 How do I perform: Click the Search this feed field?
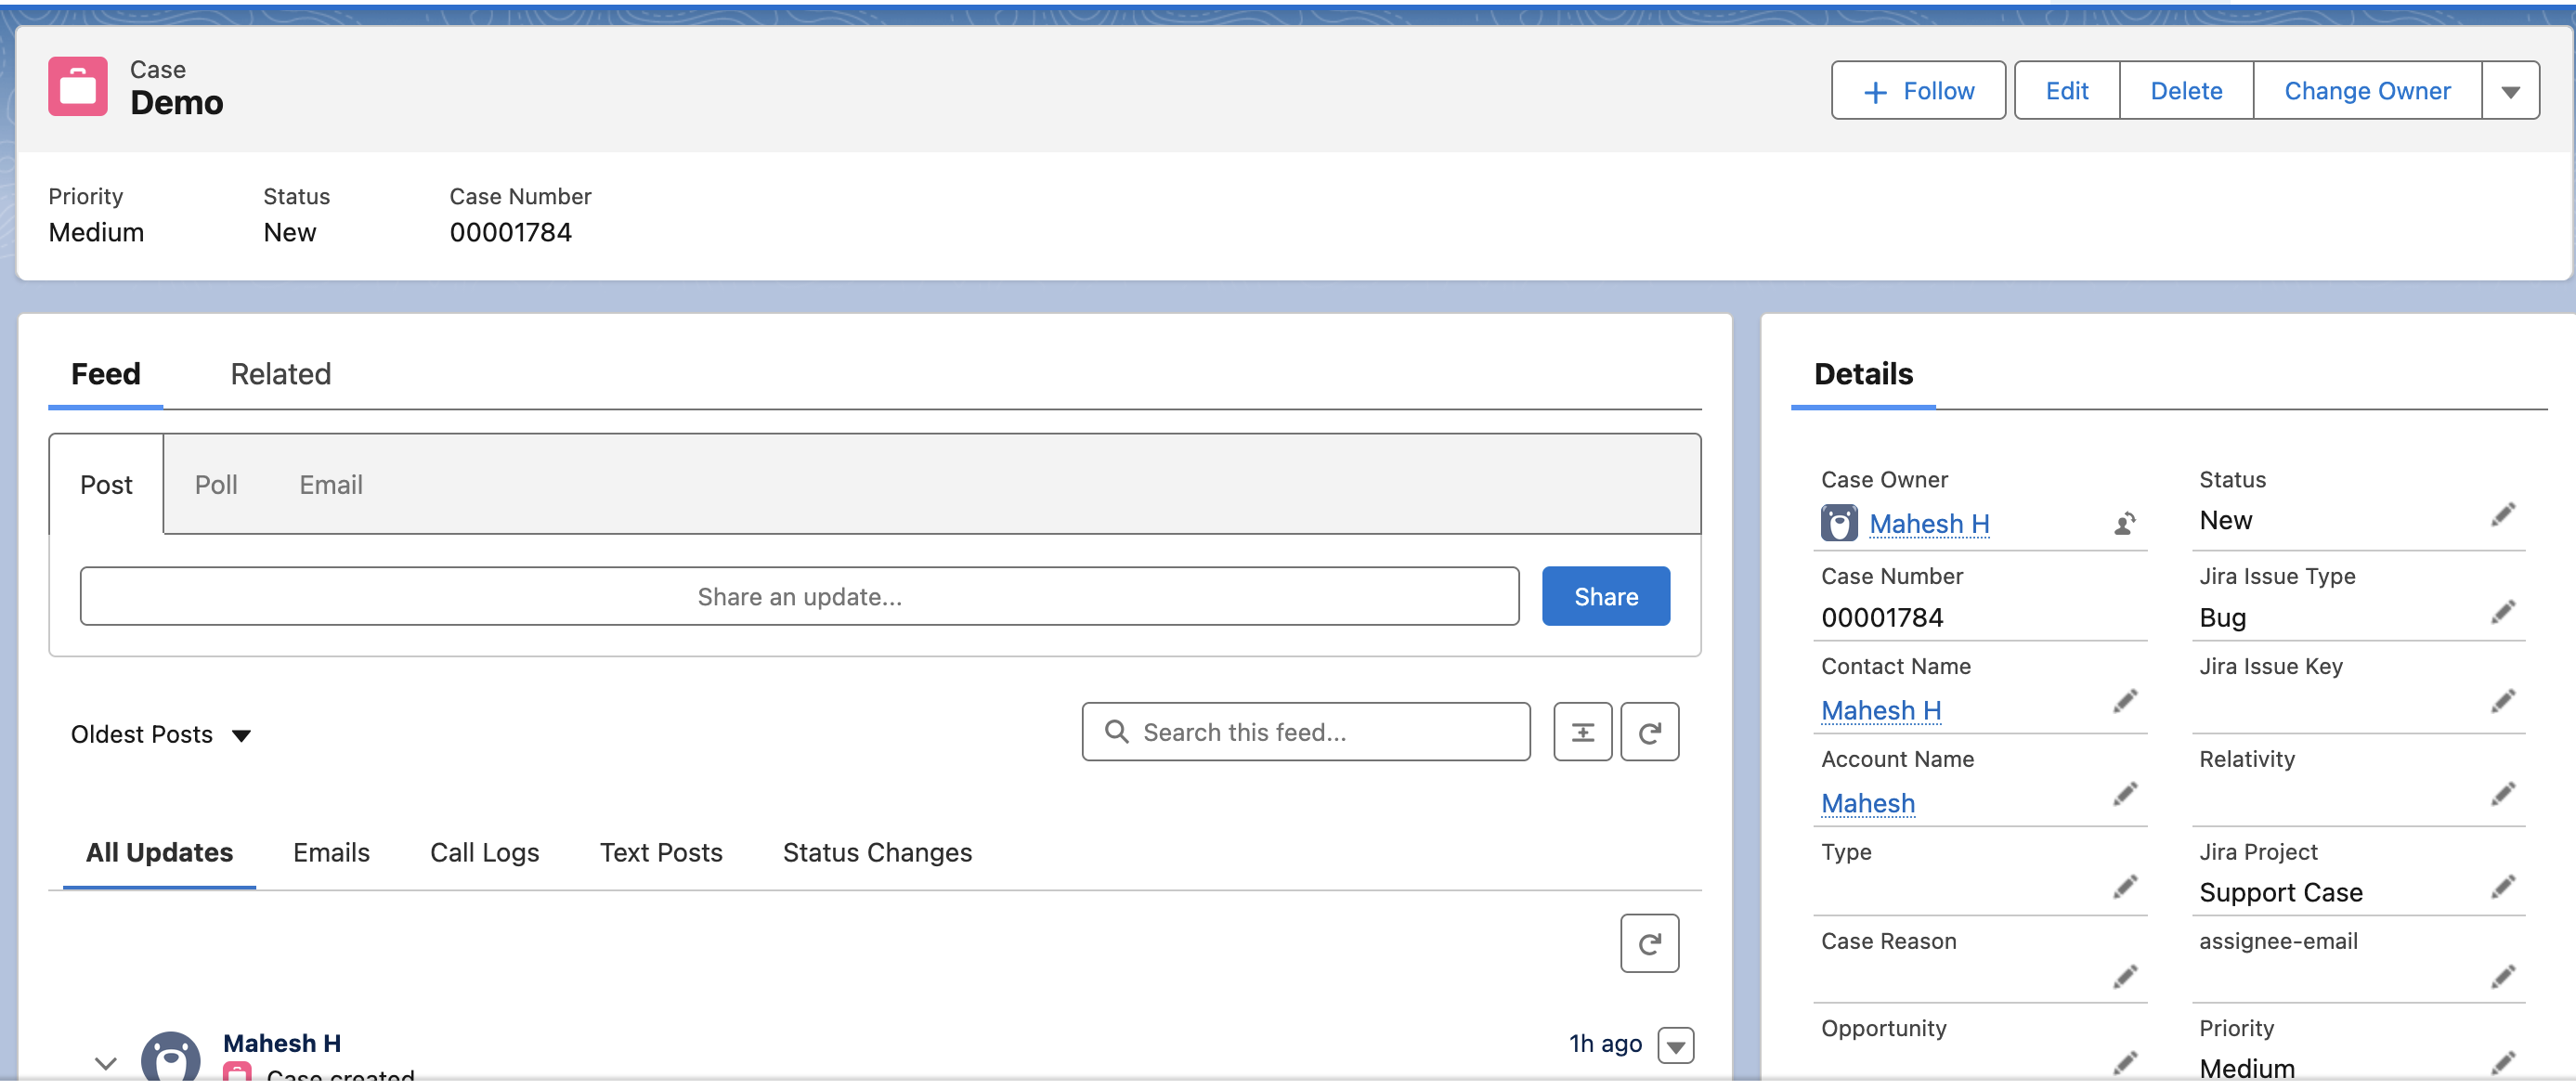pos(1306,732)
